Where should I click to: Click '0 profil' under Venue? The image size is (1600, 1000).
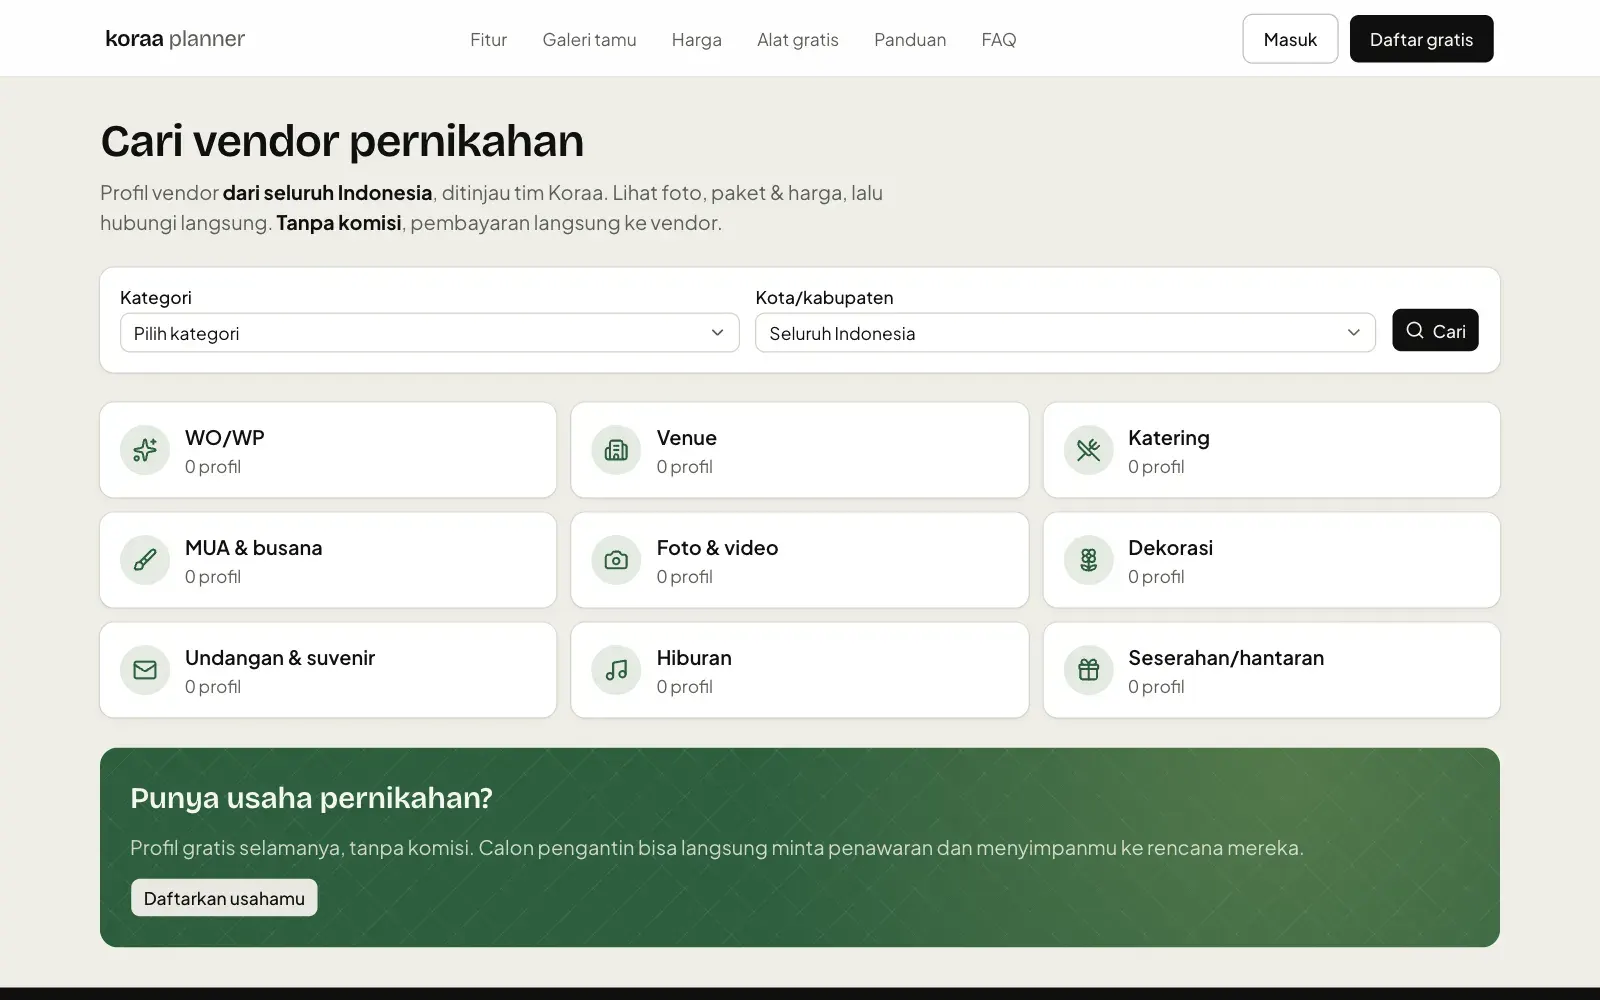click(684, 467)
